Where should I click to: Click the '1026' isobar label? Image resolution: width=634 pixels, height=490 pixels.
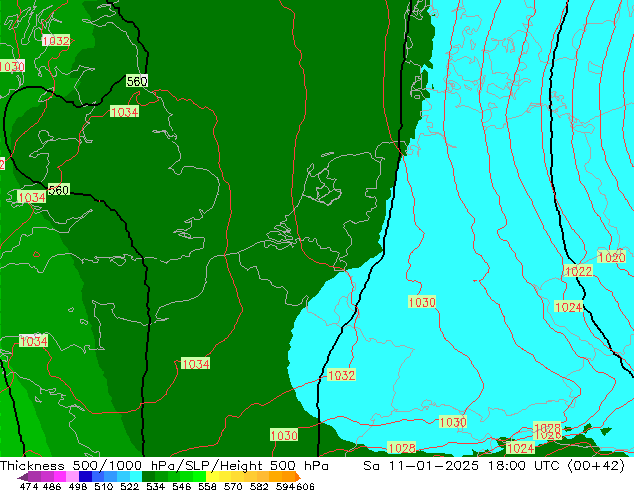547,435
